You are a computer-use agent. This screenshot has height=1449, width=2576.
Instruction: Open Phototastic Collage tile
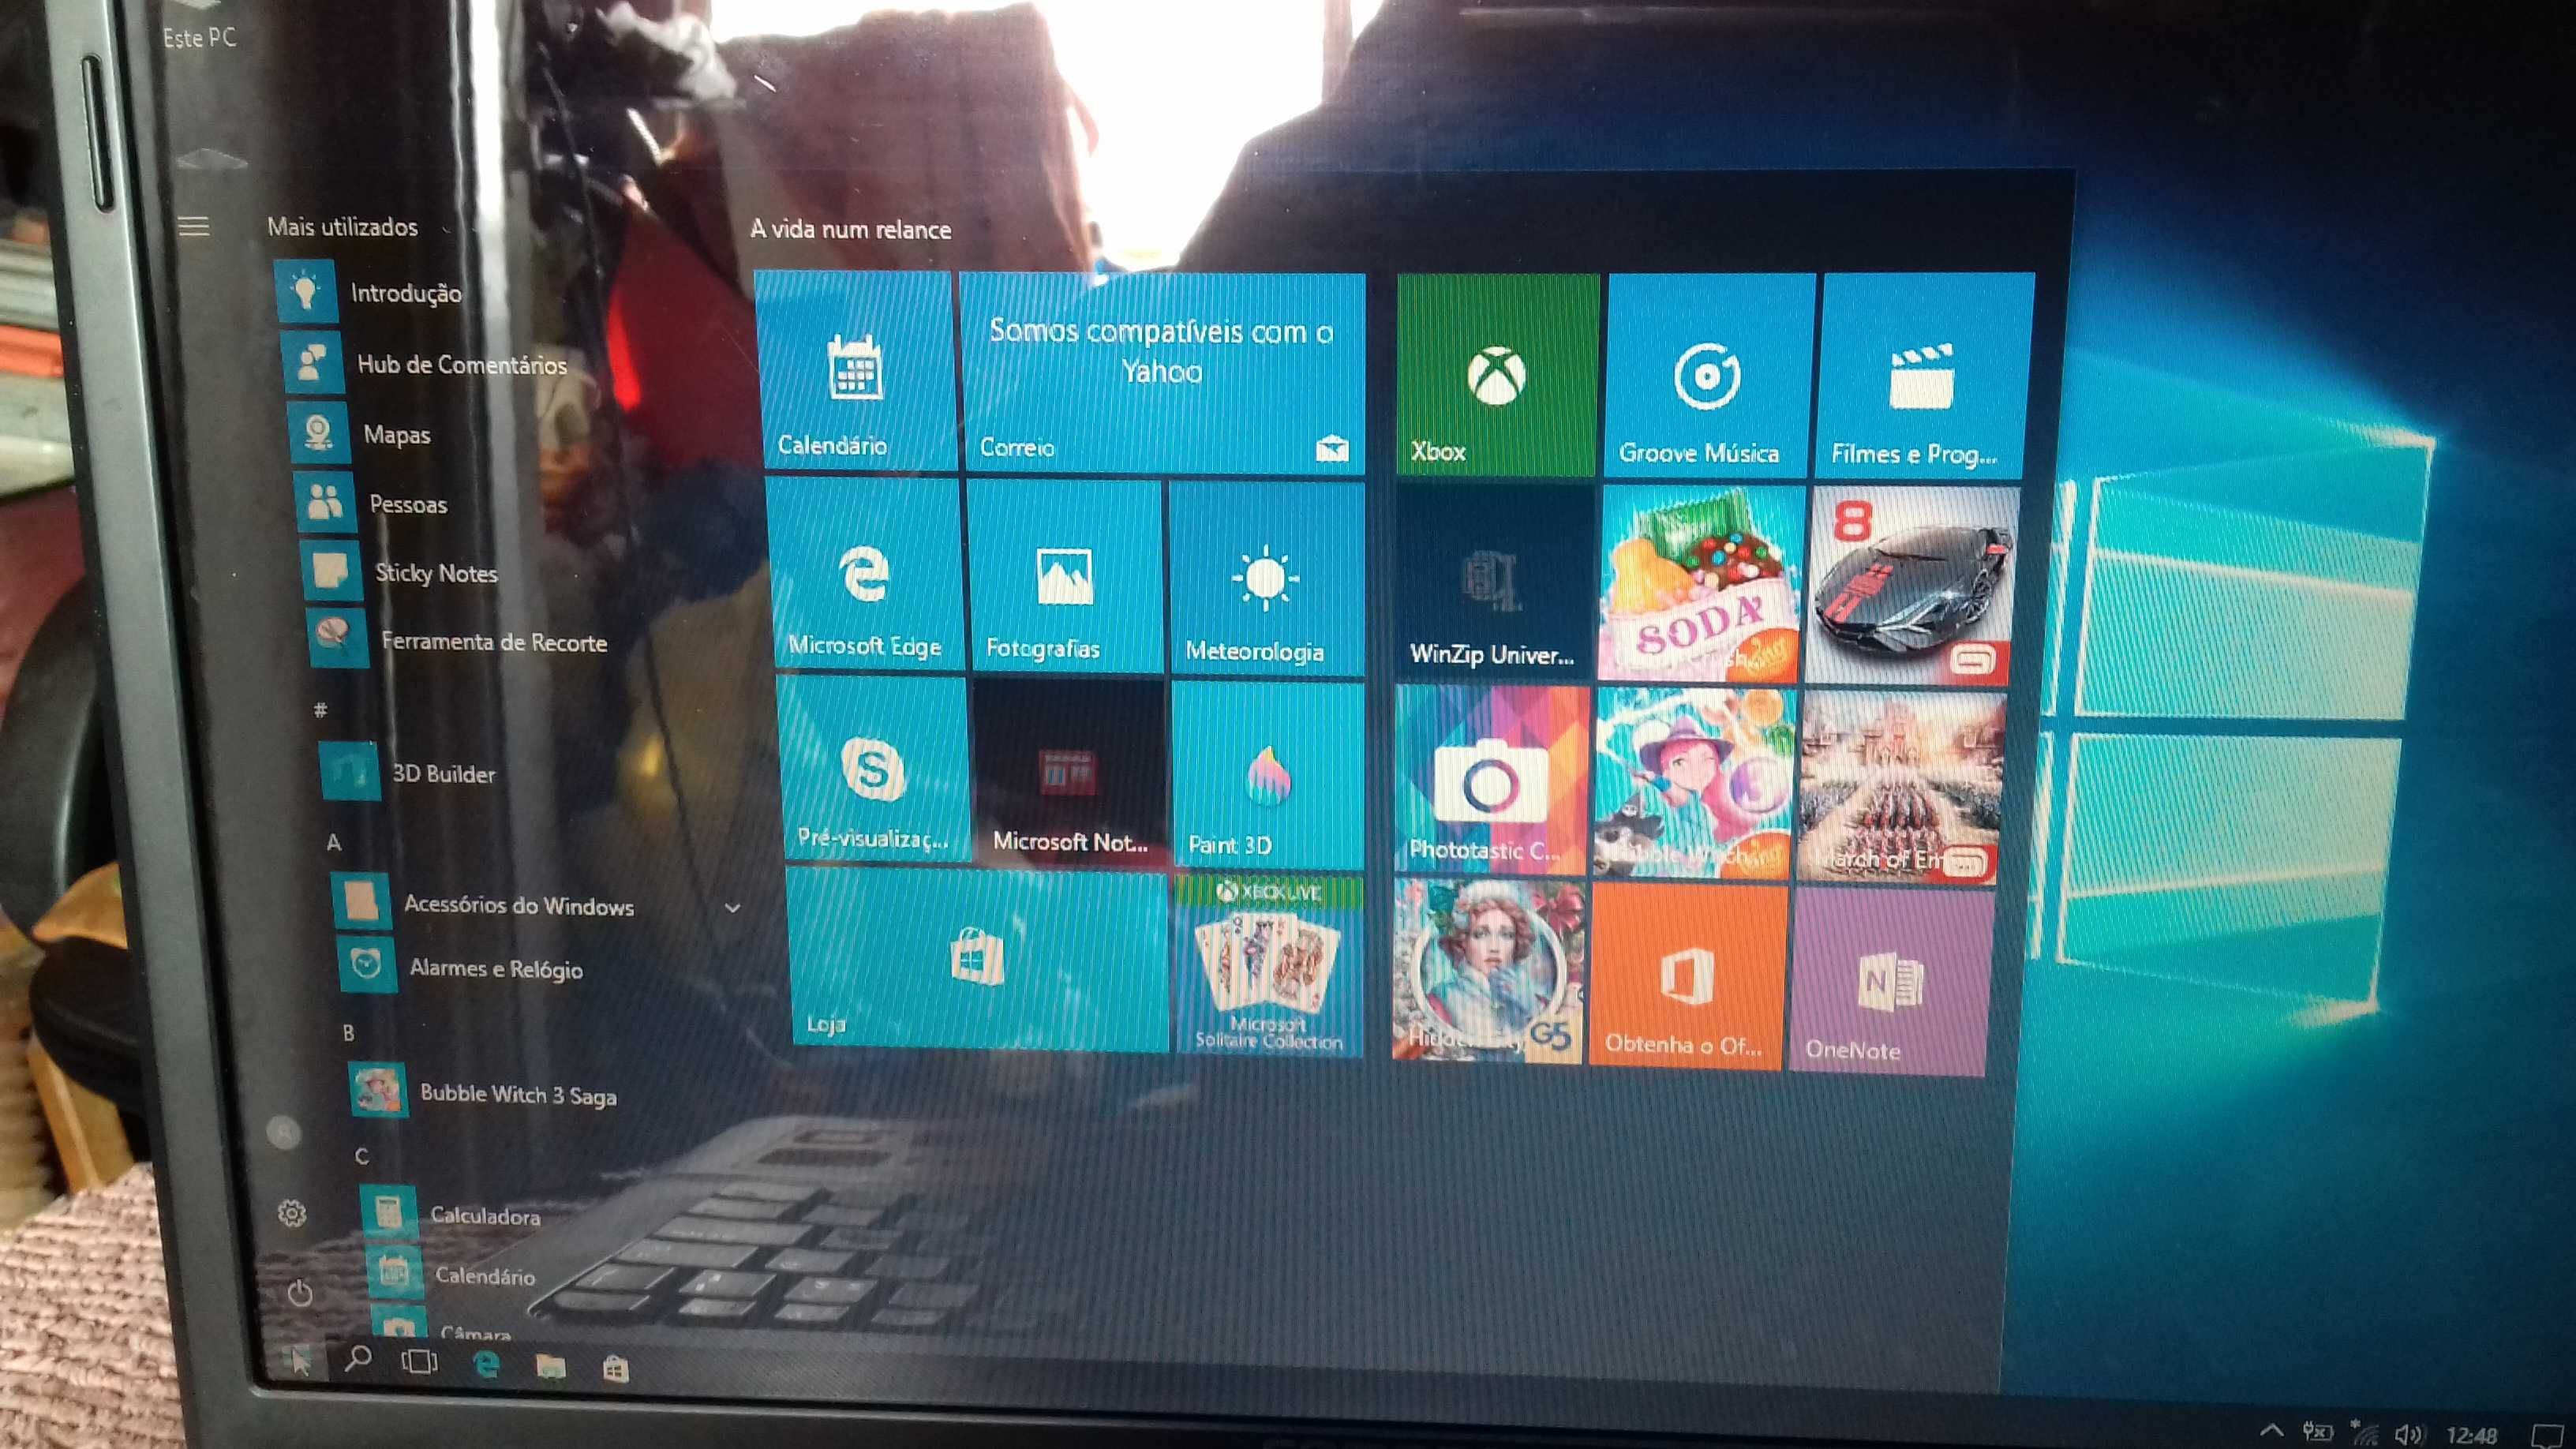coord(1491,780)
